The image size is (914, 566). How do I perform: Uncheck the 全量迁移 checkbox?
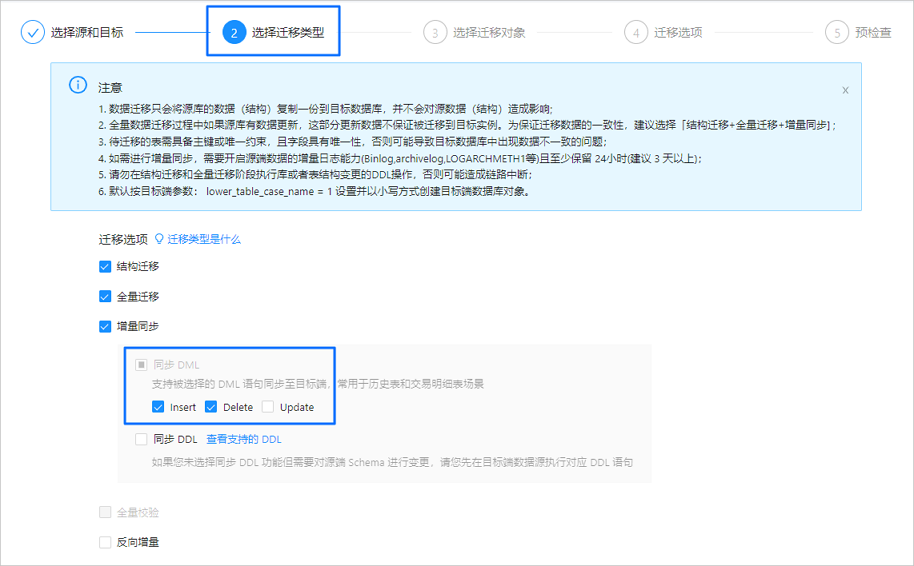(x=105, y=297)
